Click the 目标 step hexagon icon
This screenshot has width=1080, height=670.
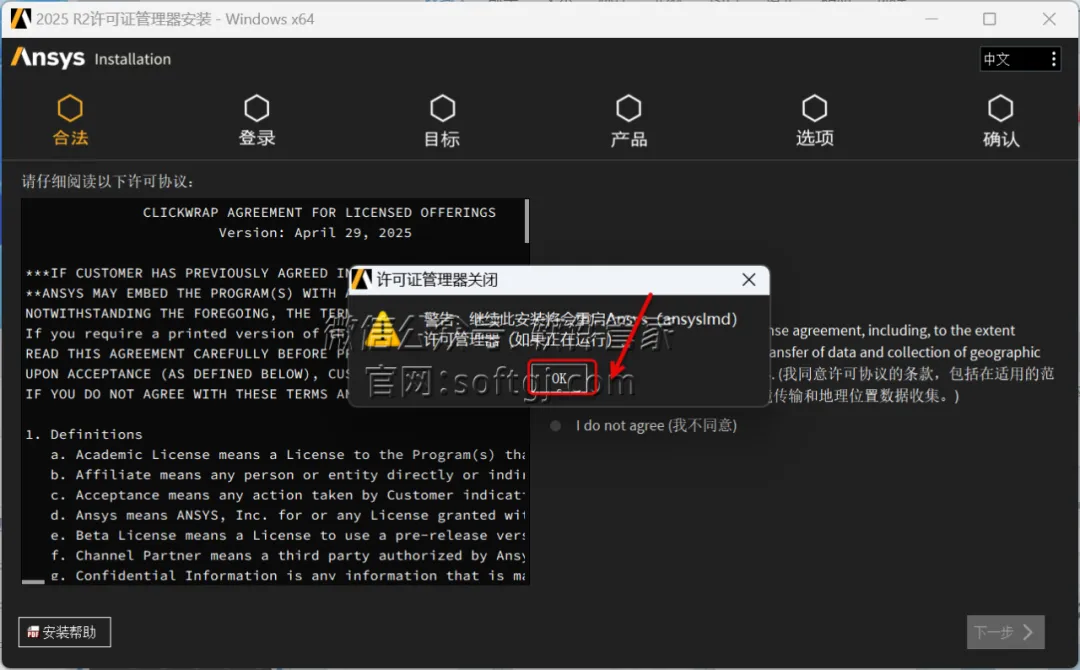tap(442, 108)
